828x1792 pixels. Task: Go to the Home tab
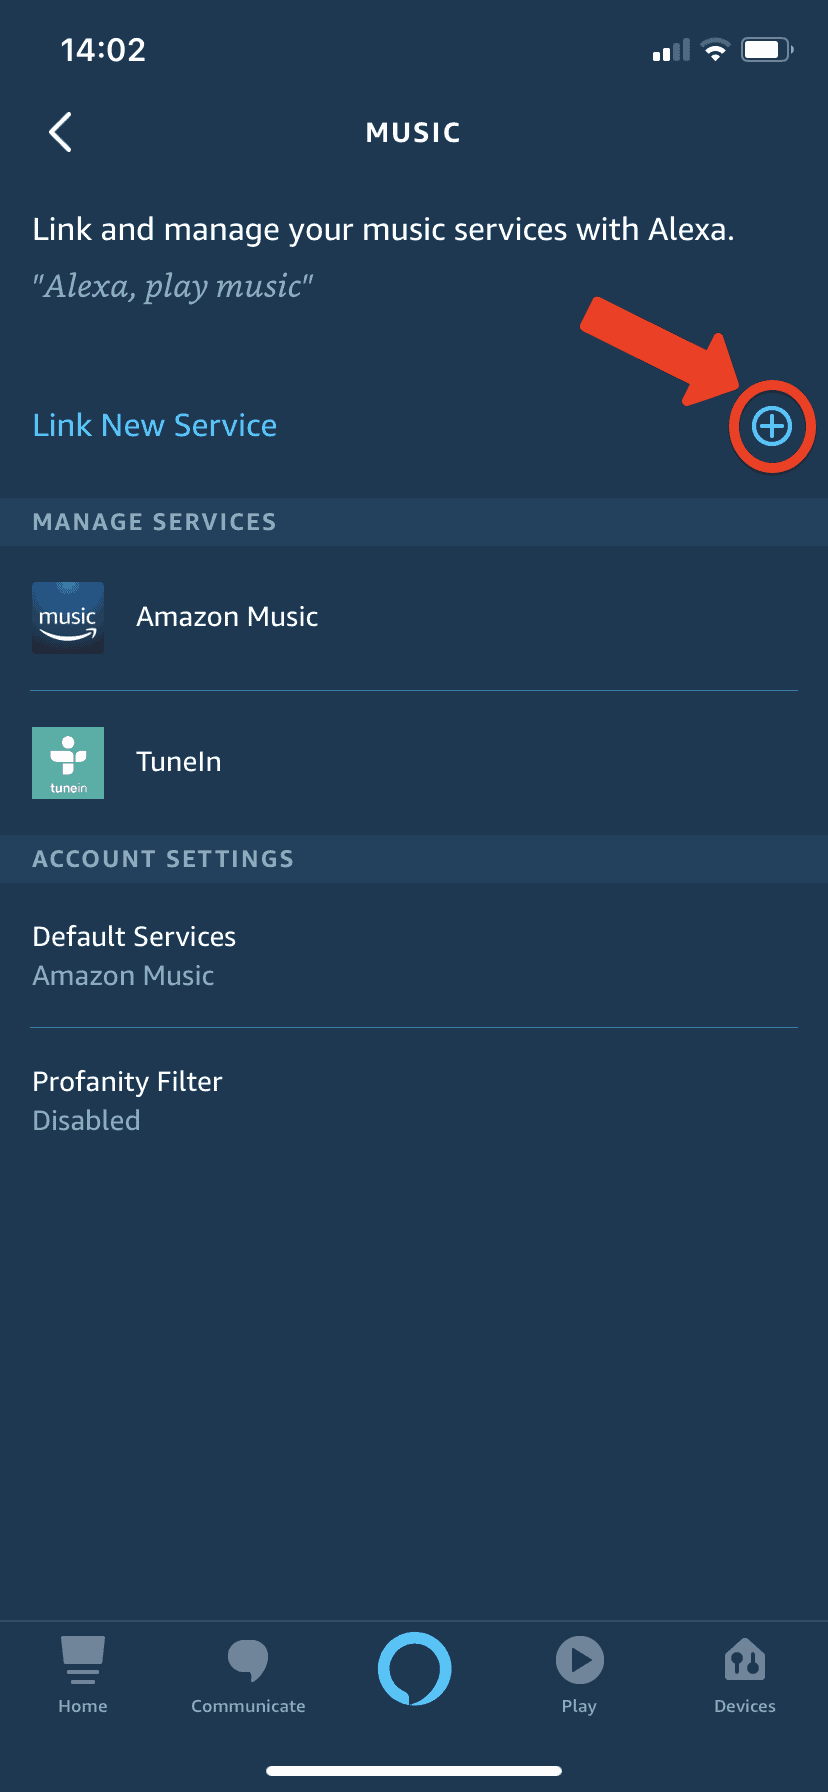tap(83, 1676)
